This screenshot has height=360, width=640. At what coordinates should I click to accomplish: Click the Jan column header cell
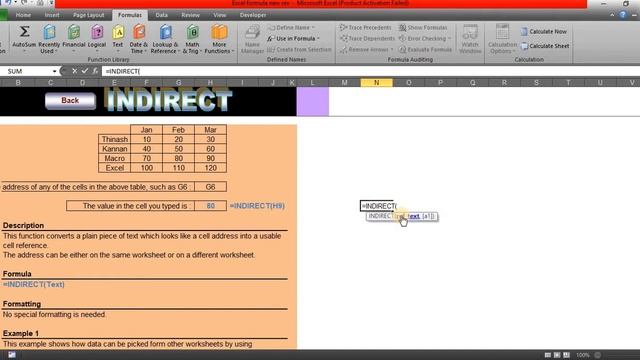147,130
